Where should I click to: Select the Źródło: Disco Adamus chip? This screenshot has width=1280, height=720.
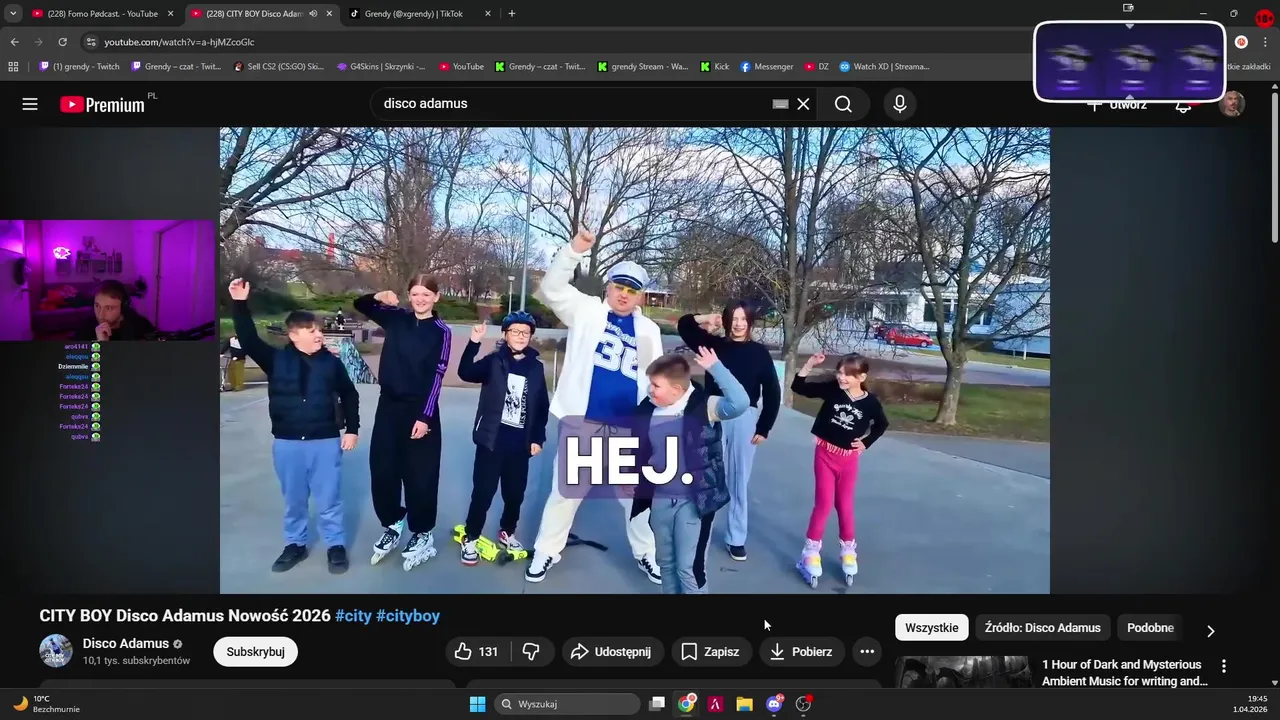click(x=1042, y=628)
